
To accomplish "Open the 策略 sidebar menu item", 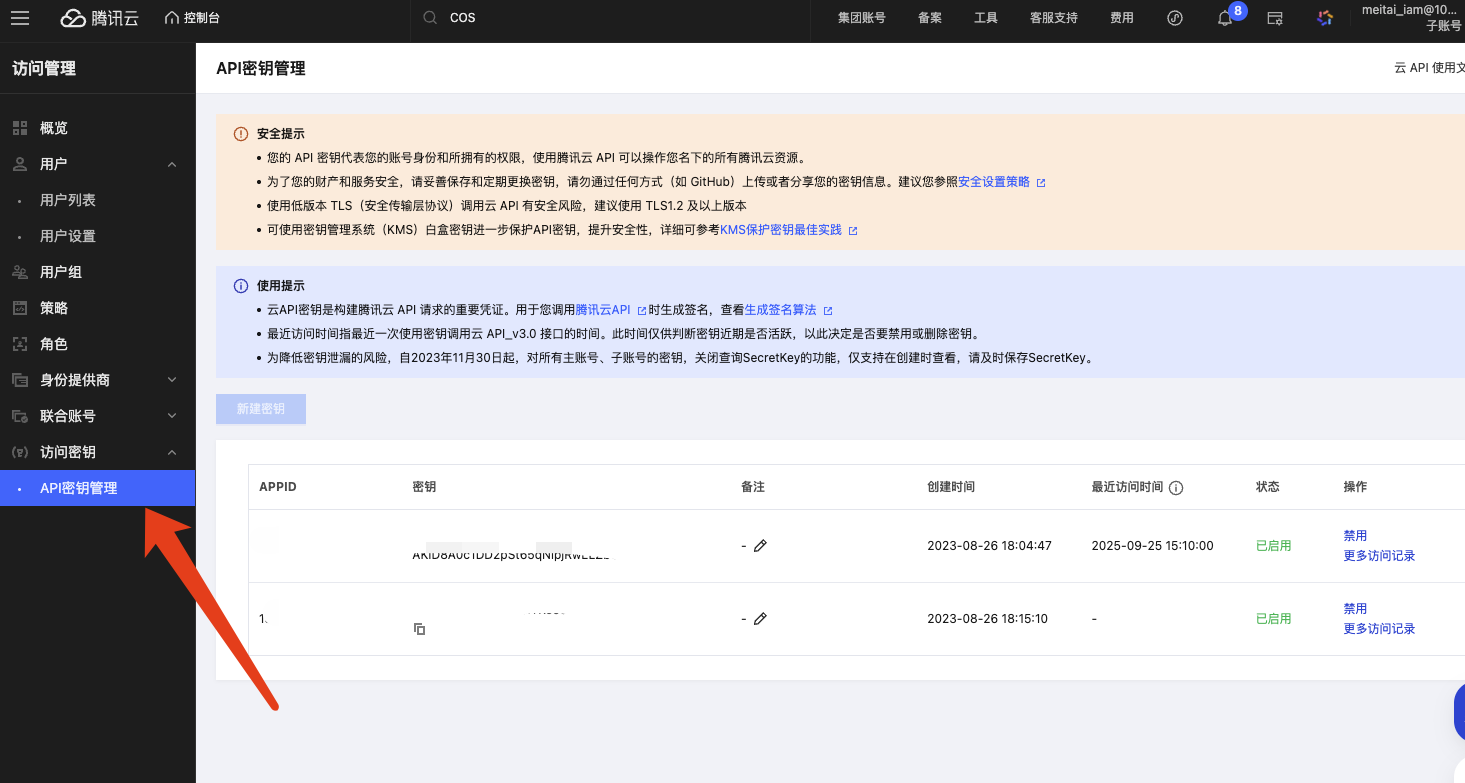I will pyautogui.click(x=54, y=308).
